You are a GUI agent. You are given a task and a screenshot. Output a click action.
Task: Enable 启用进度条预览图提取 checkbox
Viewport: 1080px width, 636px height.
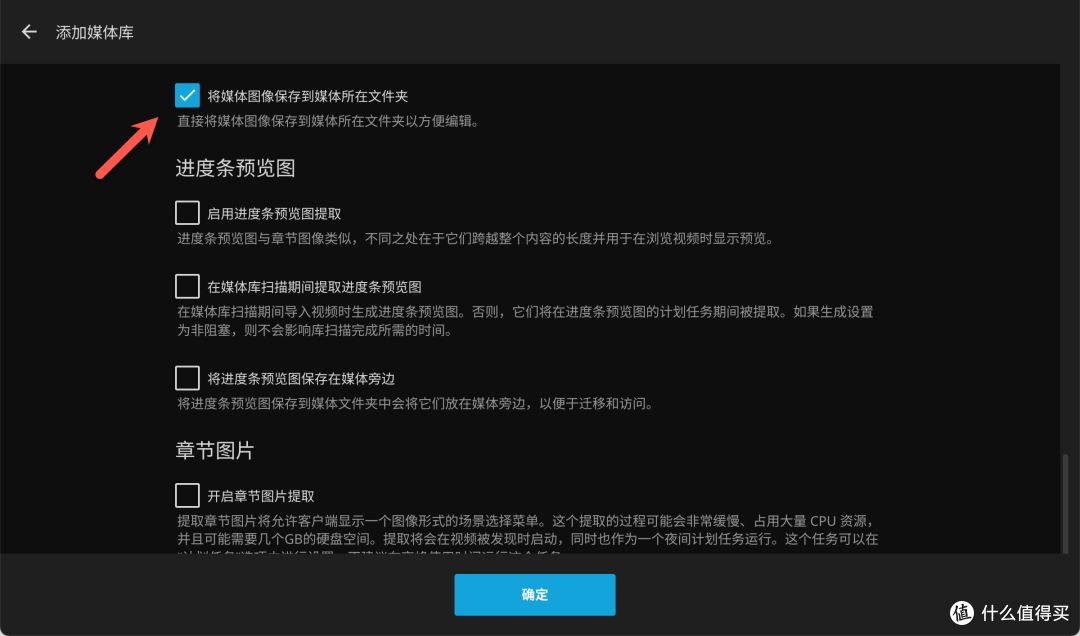coord(187,213)
